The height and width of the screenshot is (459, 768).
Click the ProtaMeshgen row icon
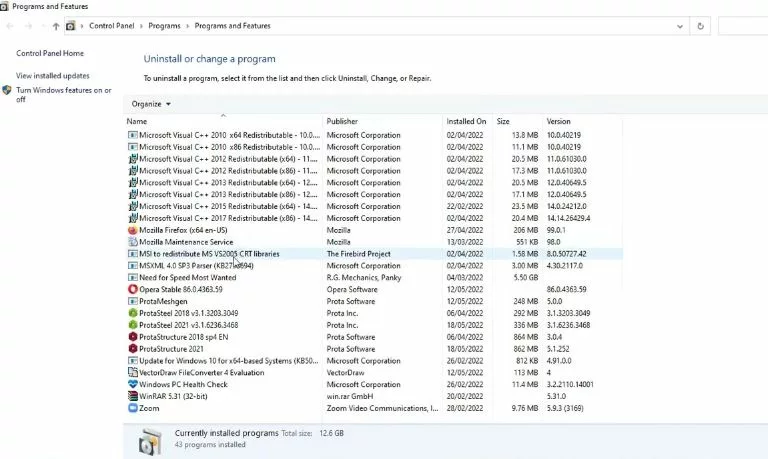132,301
